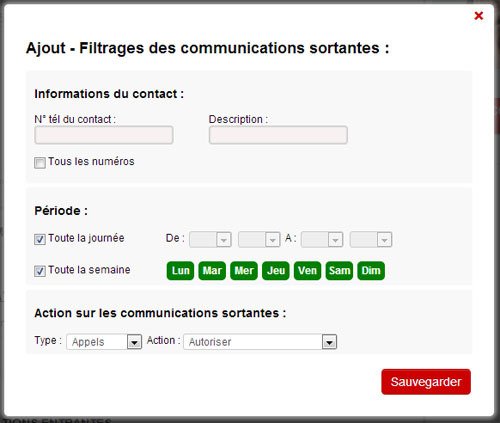
Task: Toggle the Ven day button
Action: 307,271
